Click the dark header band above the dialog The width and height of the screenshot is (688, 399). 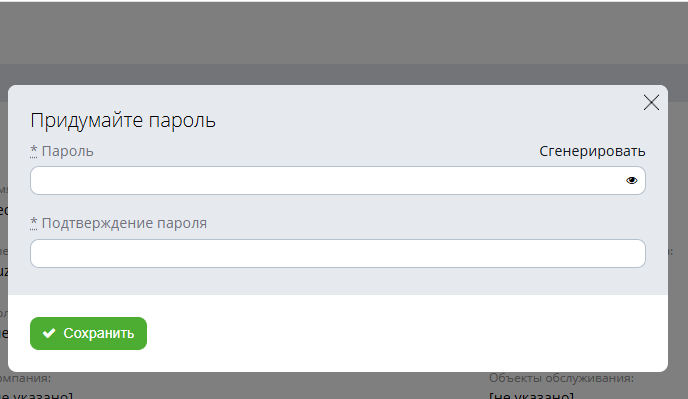pos(344,74)
